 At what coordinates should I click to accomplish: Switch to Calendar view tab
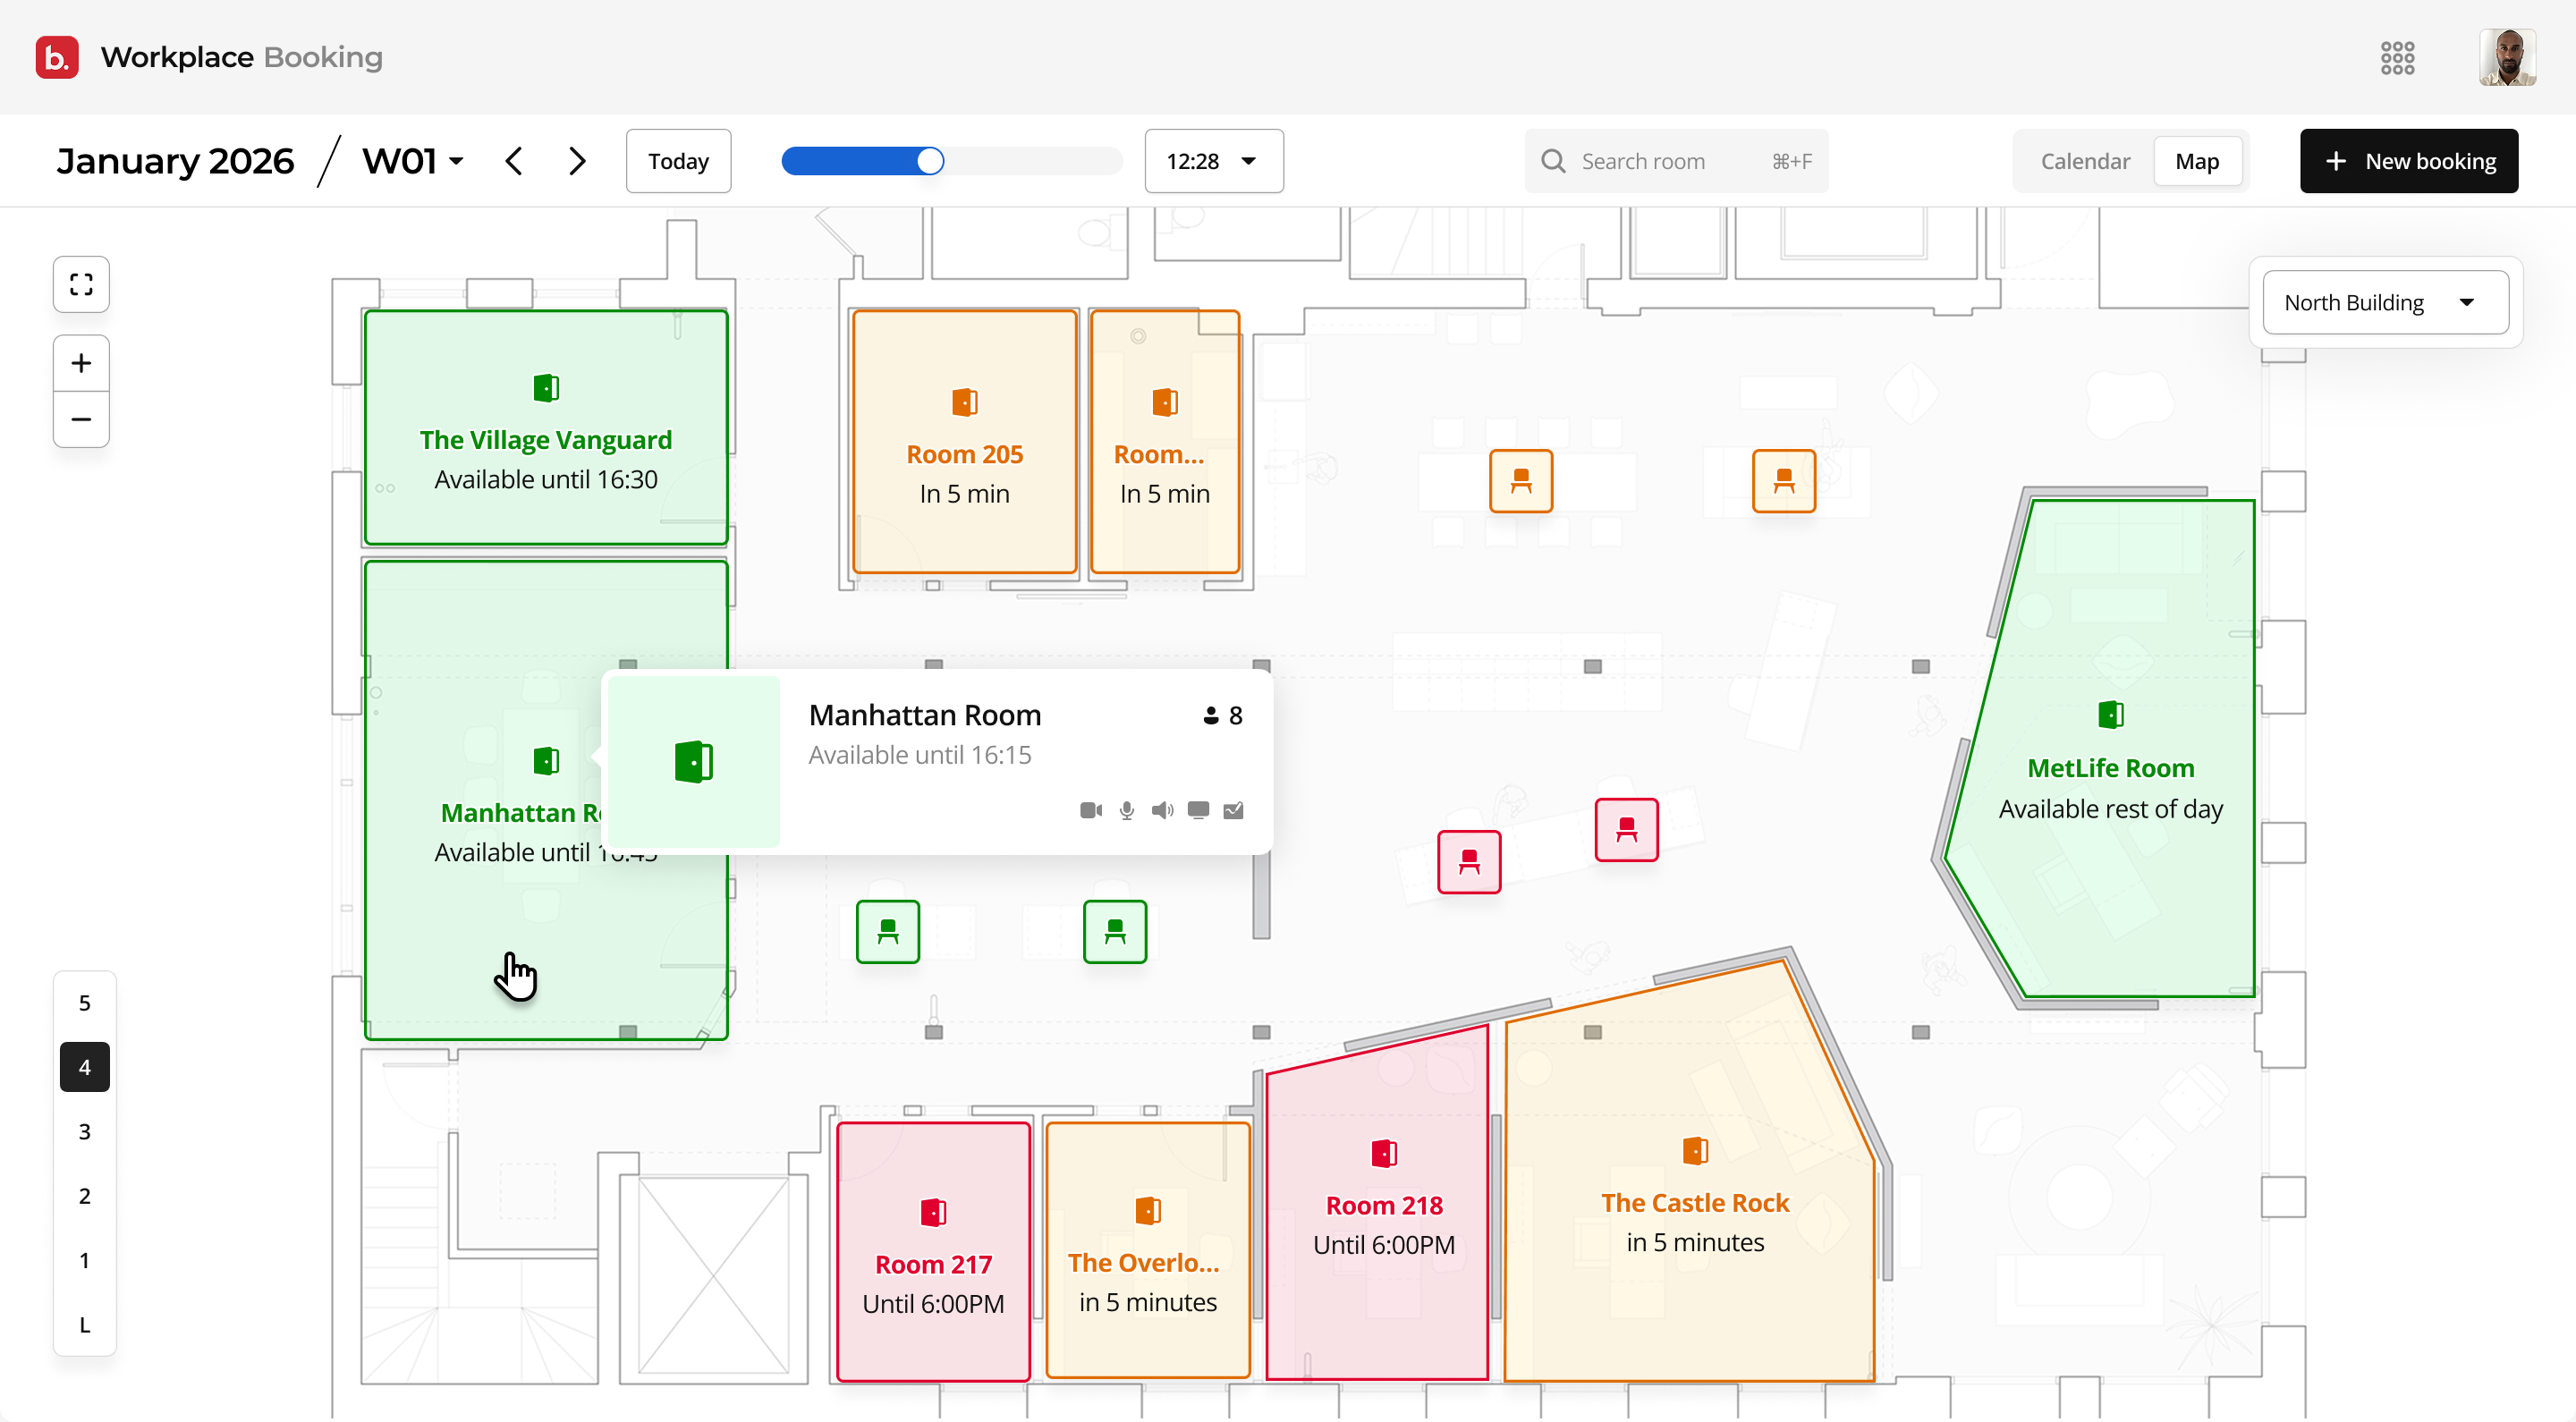[x=2084, y=161]
